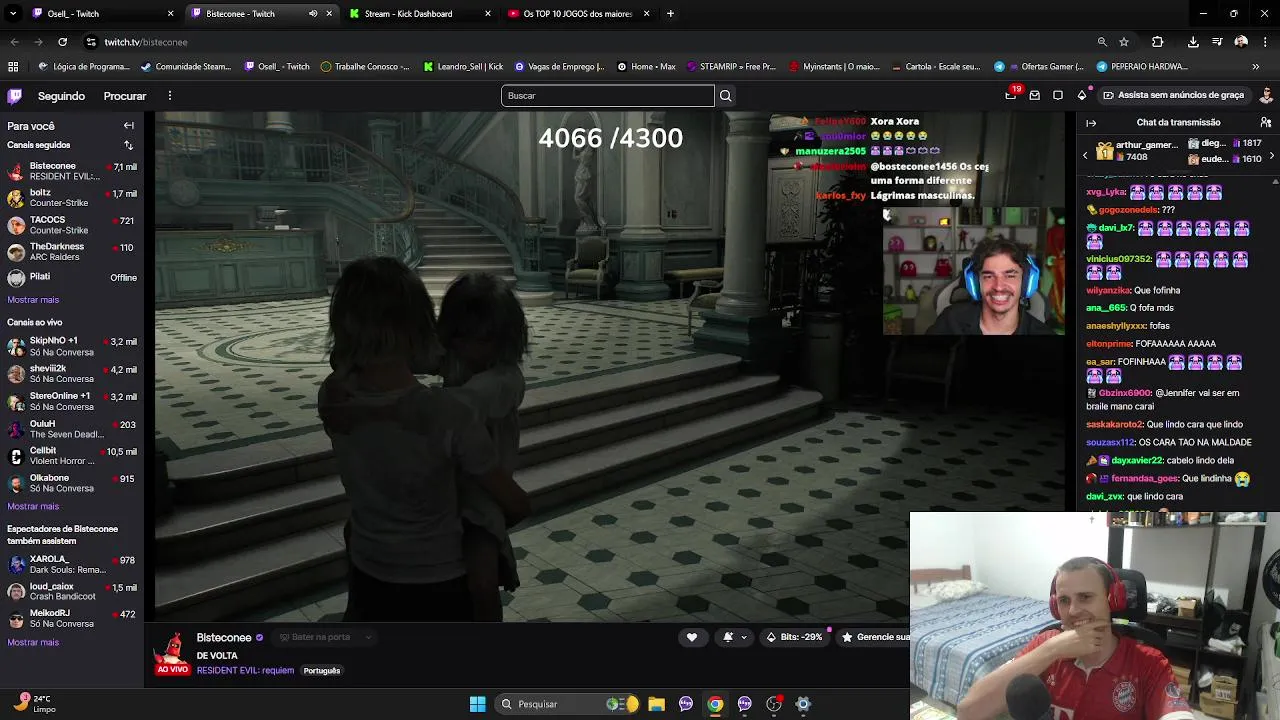Click Bisteconee's channel avatar under the stream
Viewport: 1280px width, 720px height.
(173, 650)
